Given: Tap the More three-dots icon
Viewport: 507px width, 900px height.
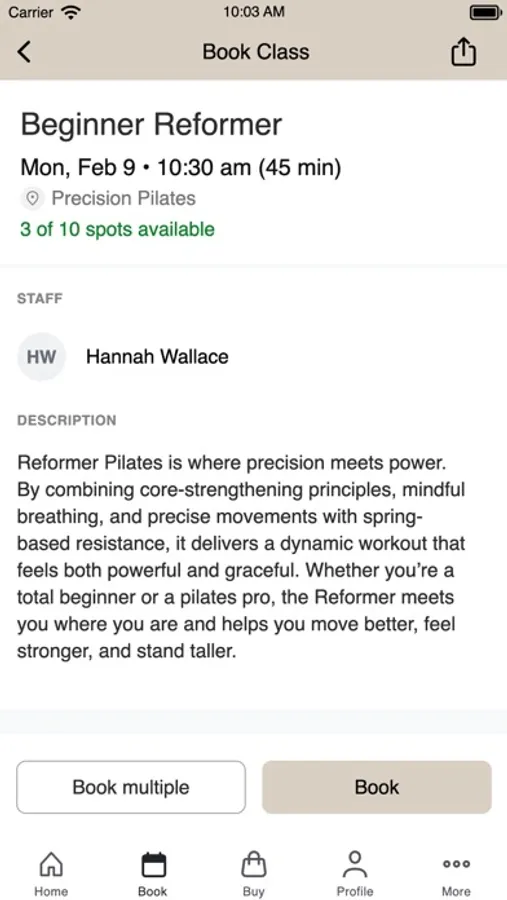Looking at the screenshot, I should coord(456,864).
